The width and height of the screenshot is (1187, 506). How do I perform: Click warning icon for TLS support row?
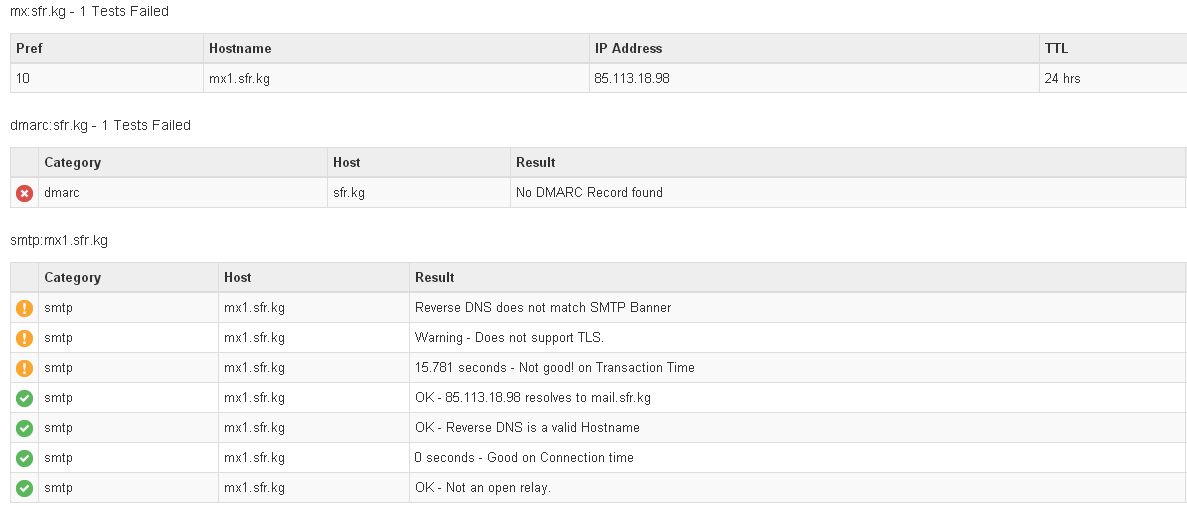point(24,338)
